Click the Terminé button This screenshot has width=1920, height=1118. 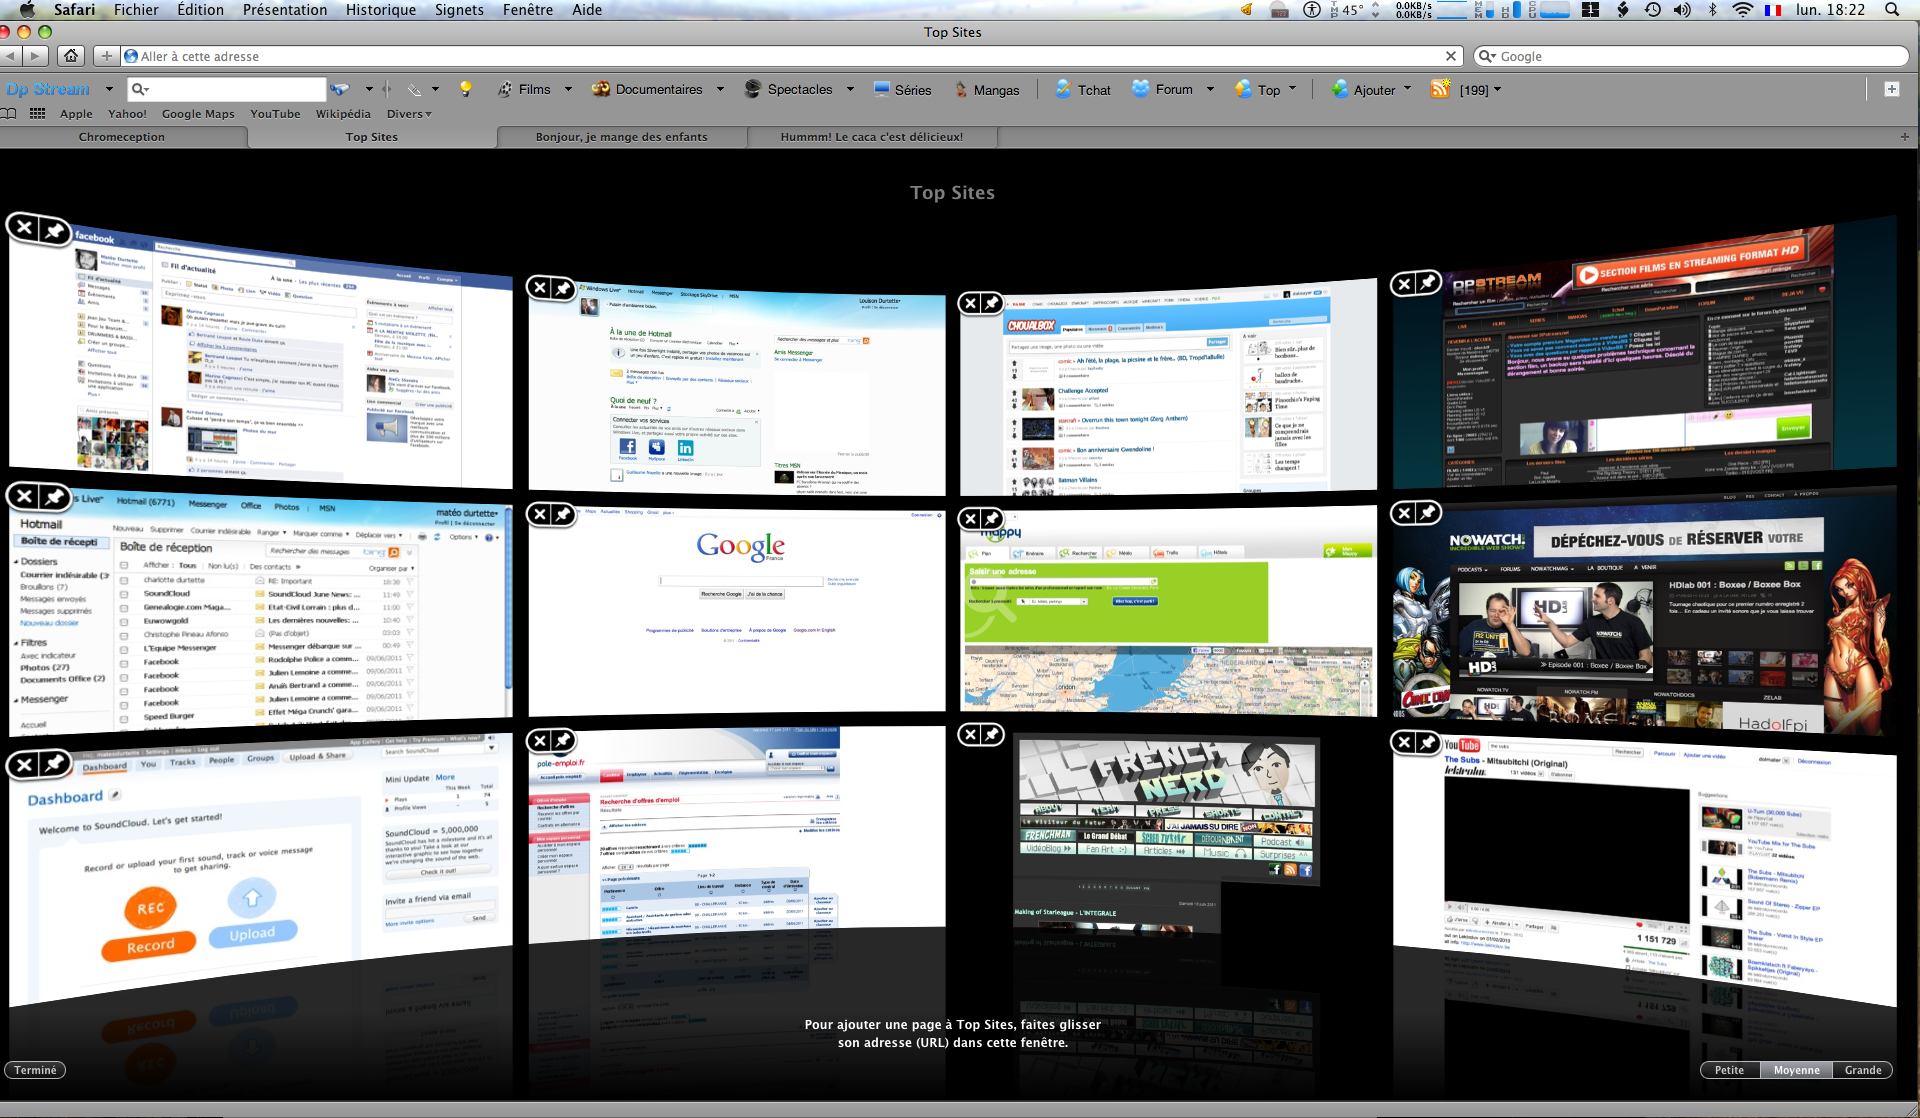point(35,1070)
